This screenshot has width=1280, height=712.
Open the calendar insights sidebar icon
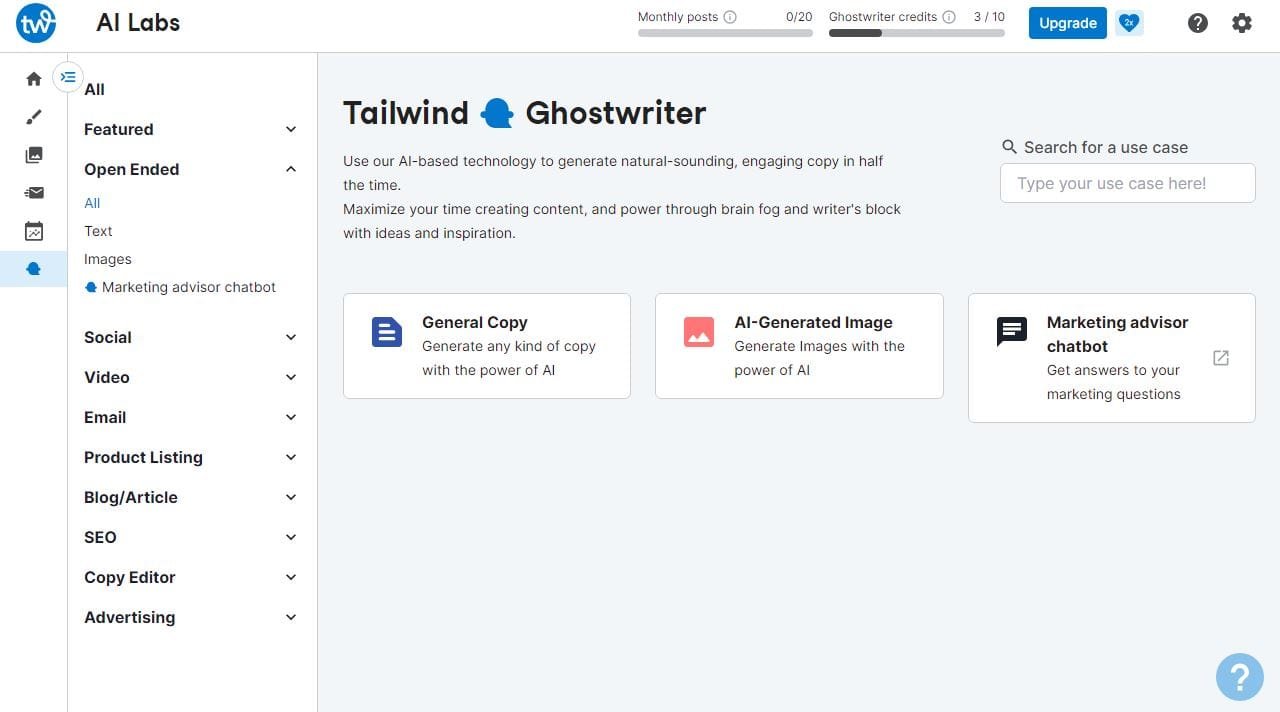click(x=34, y=231)
